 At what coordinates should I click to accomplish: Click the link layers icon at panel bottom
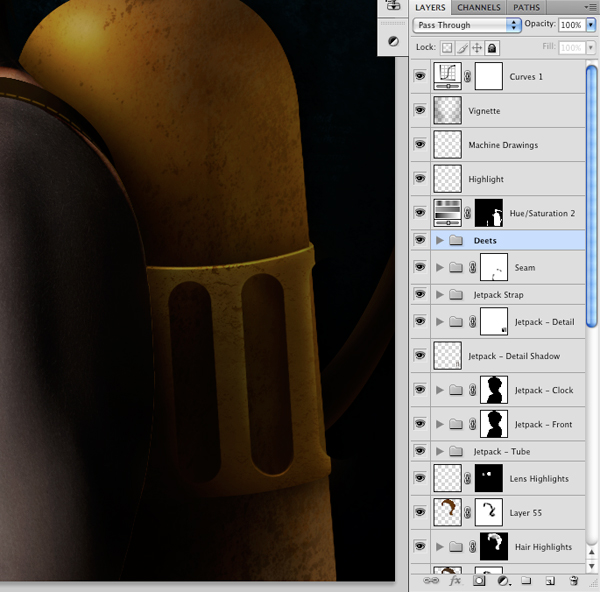[431, 581]
